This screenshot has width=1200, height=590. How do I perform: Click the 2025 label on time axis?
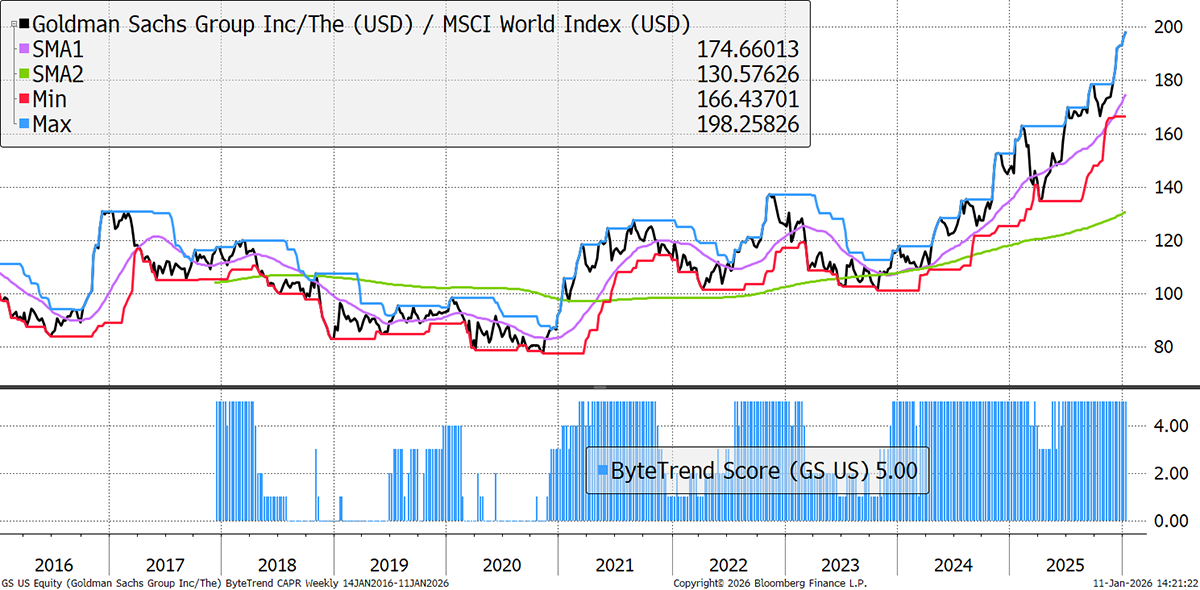[x=1065, y=564]
